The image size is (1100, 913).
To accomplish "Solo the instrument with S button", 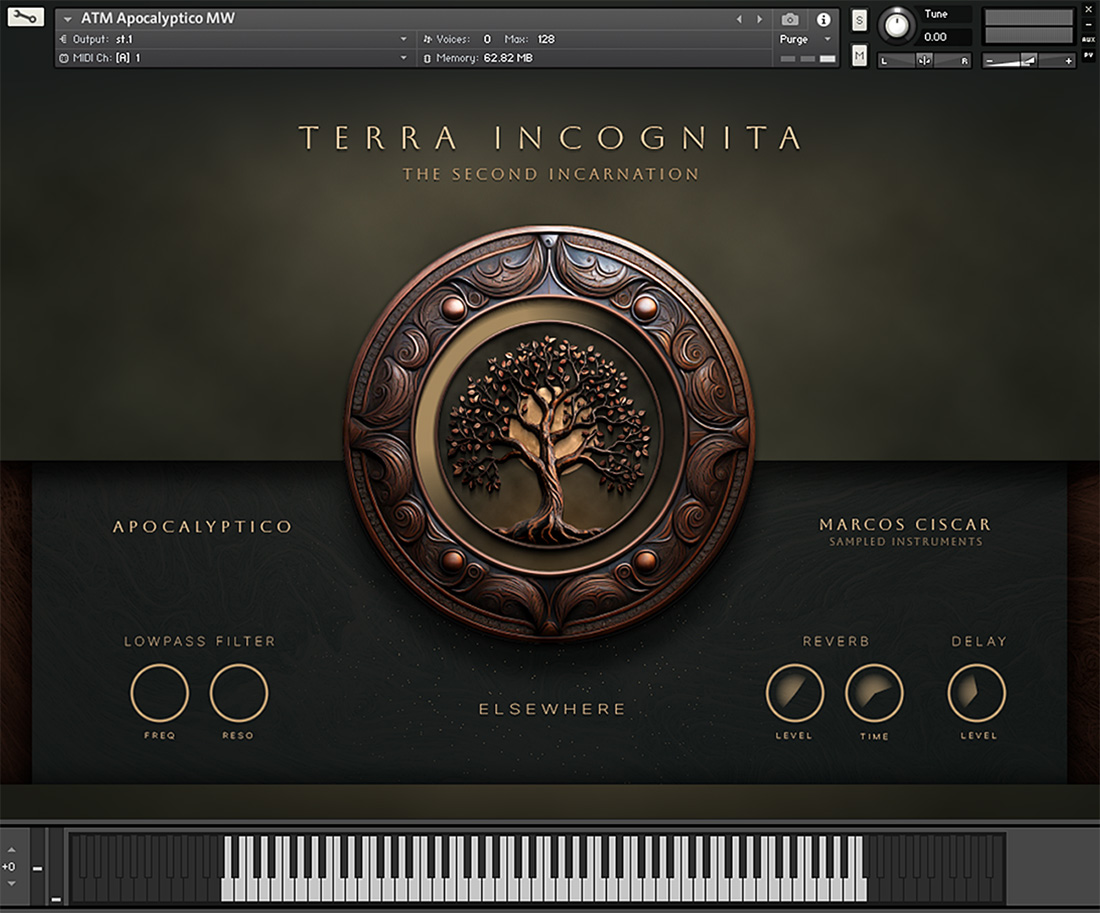I will coord(859,20).
